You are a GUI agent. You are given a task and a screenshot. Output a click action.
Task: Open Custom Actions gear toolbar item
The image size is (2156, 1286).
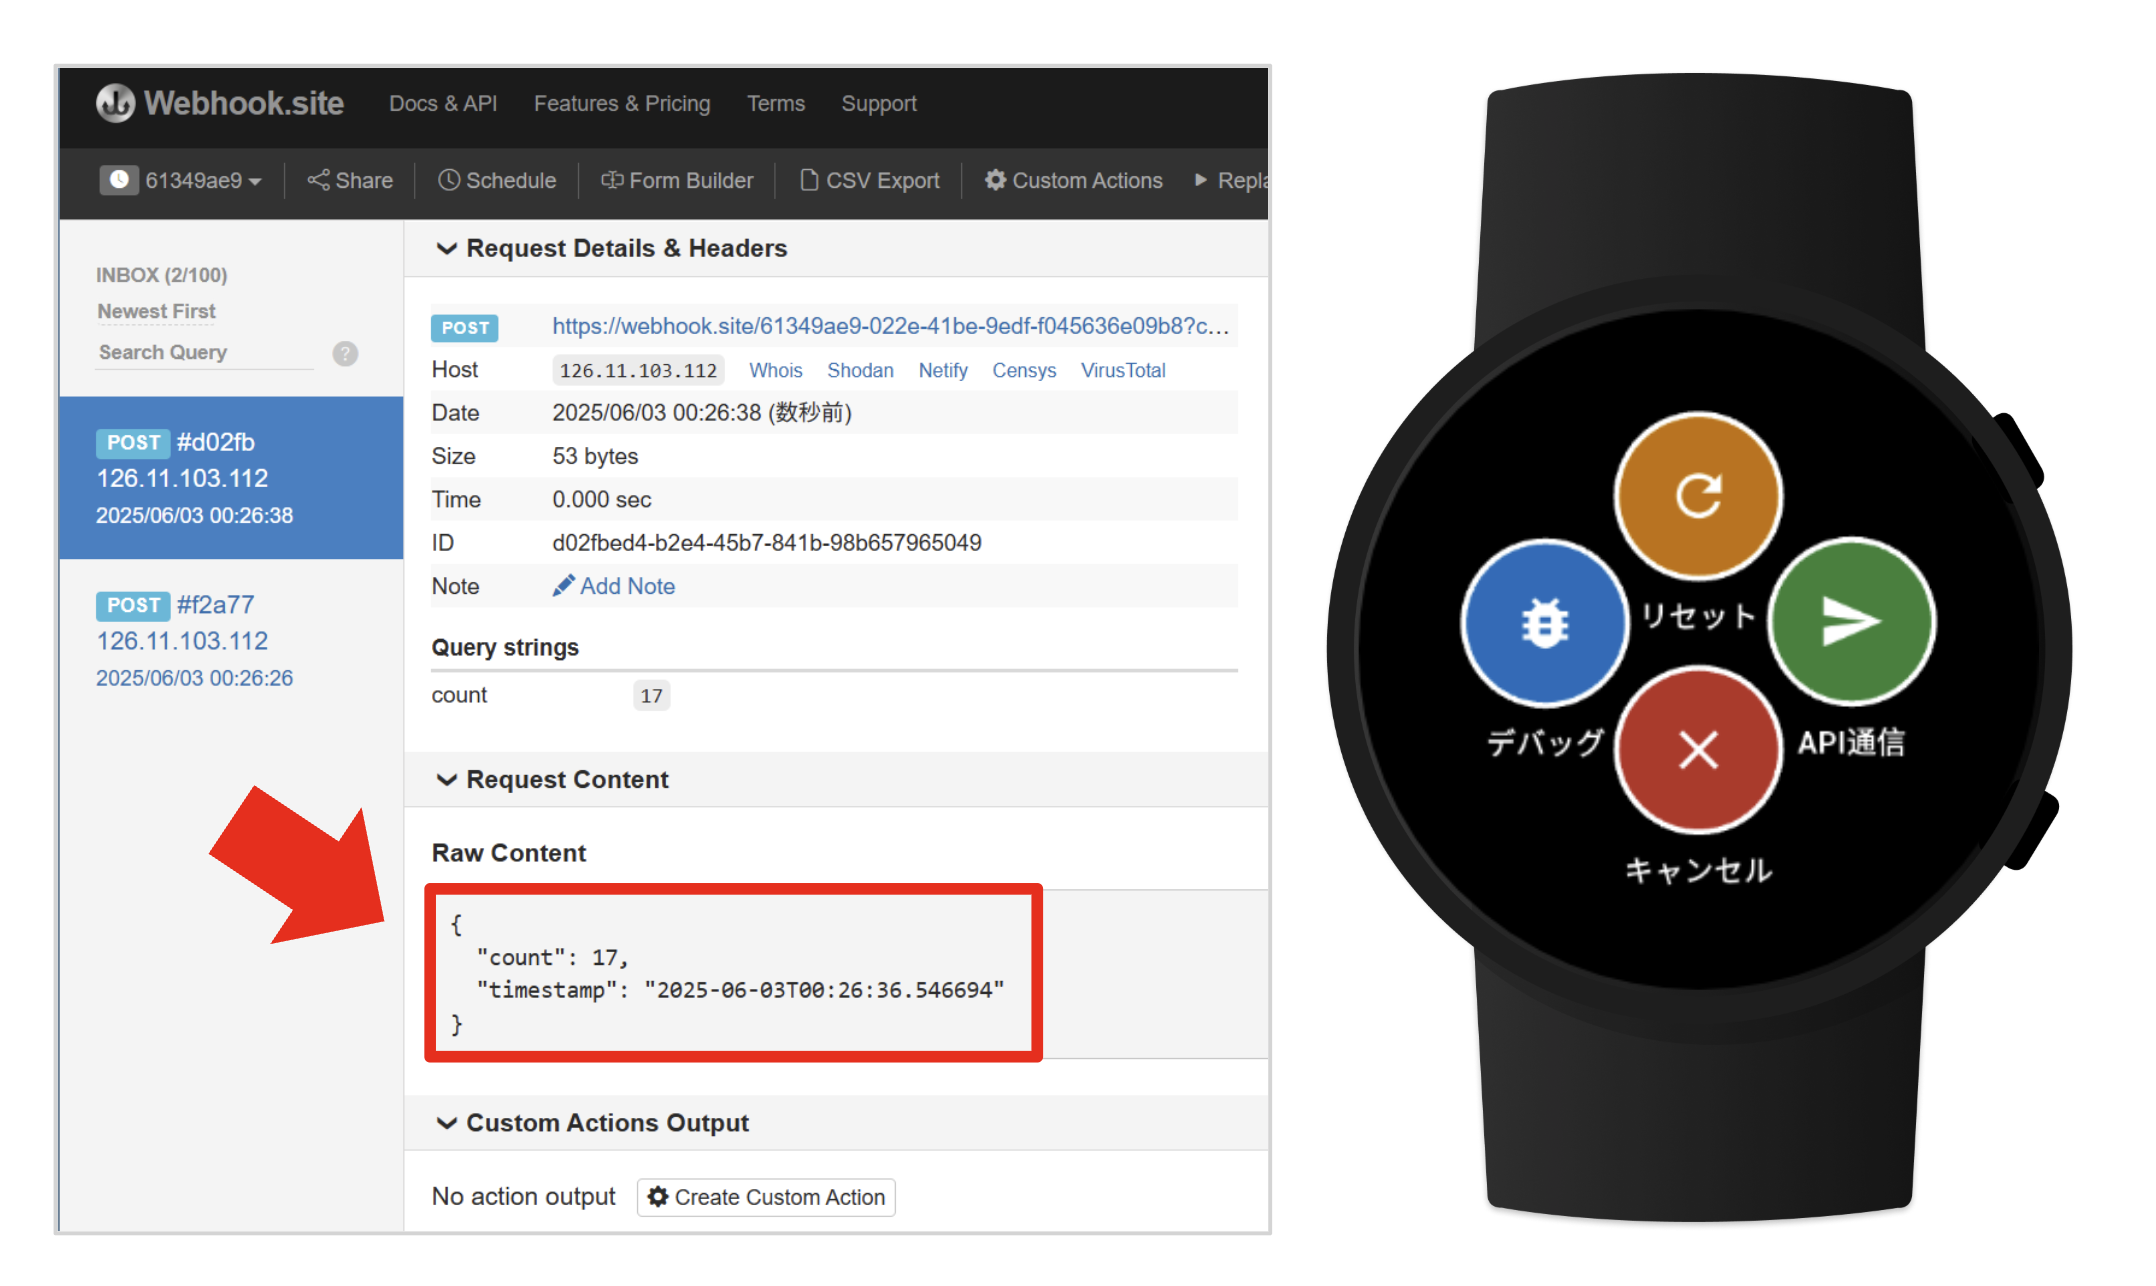tap(1074, 181)
